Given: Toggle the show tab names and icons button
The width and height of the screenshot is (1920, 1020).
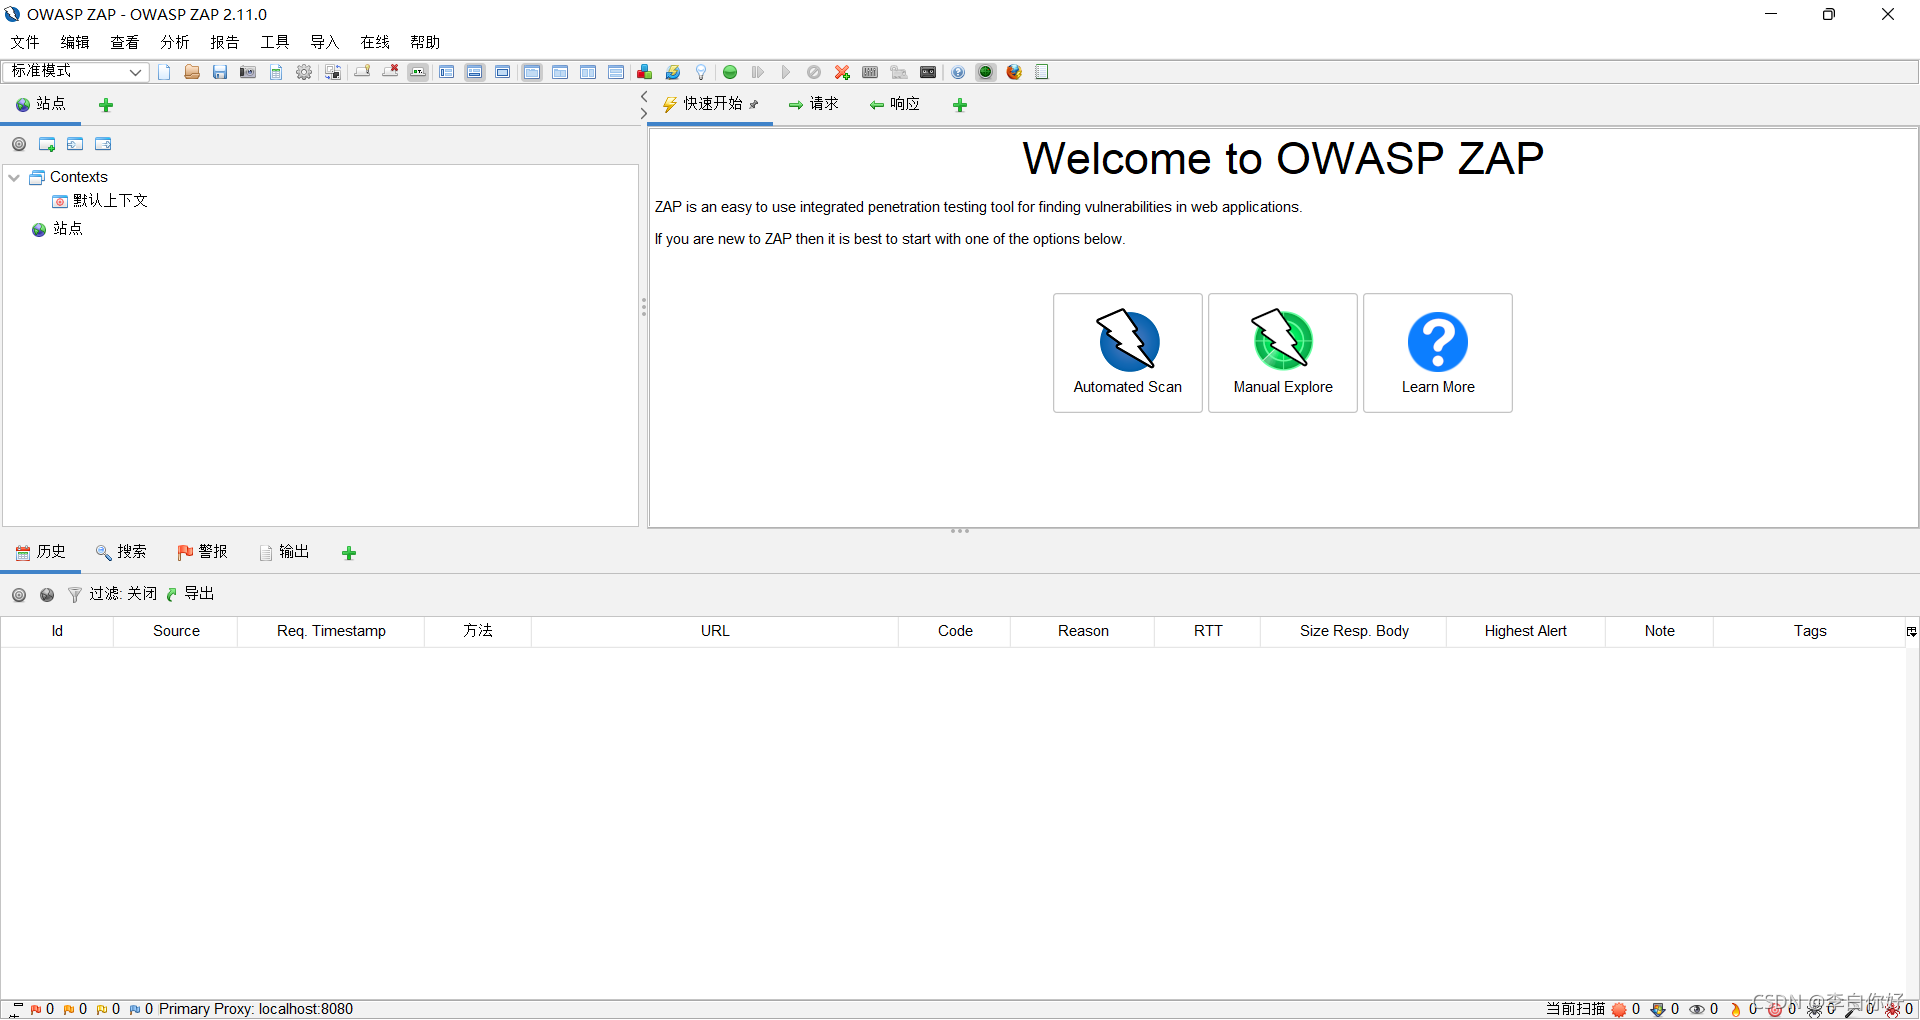Looking at the screenshot, I should 418,72.
